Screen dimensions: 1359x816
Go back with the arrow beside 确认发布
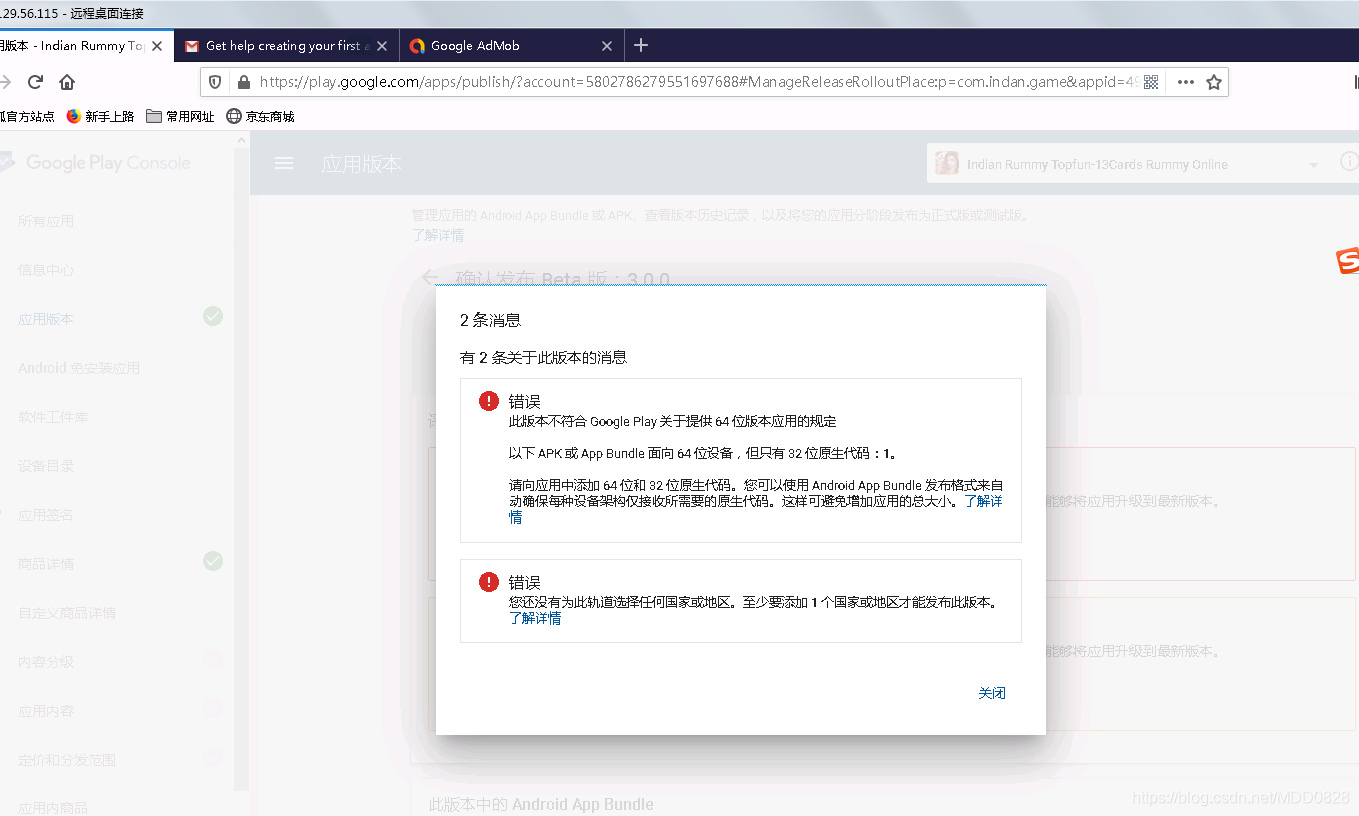430,278
